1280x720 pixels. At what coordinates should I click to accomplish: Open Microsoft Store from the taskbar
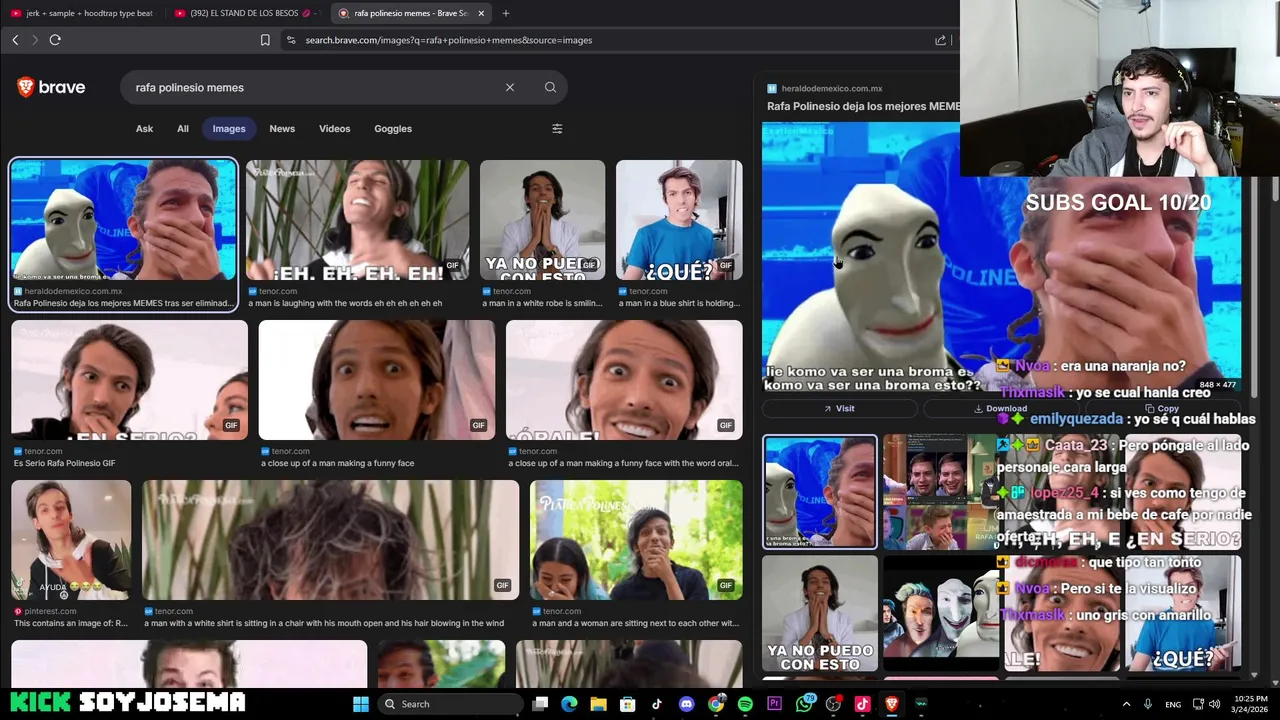pyautogui.click(x=627, y=704)
